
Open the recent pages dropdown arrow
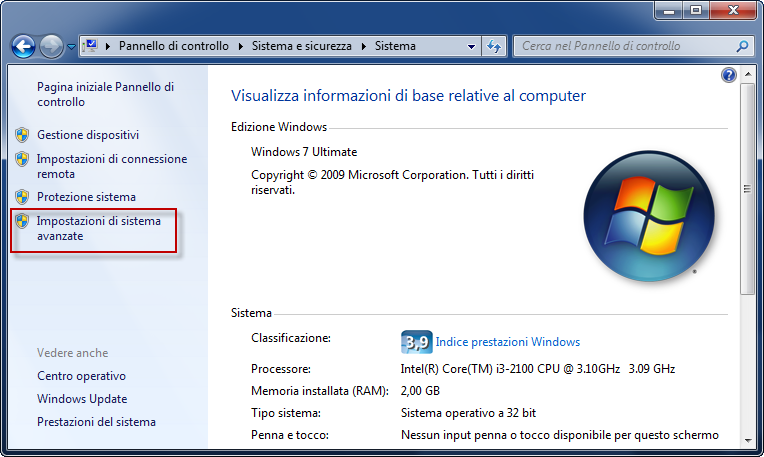click(x=71, y=47)
